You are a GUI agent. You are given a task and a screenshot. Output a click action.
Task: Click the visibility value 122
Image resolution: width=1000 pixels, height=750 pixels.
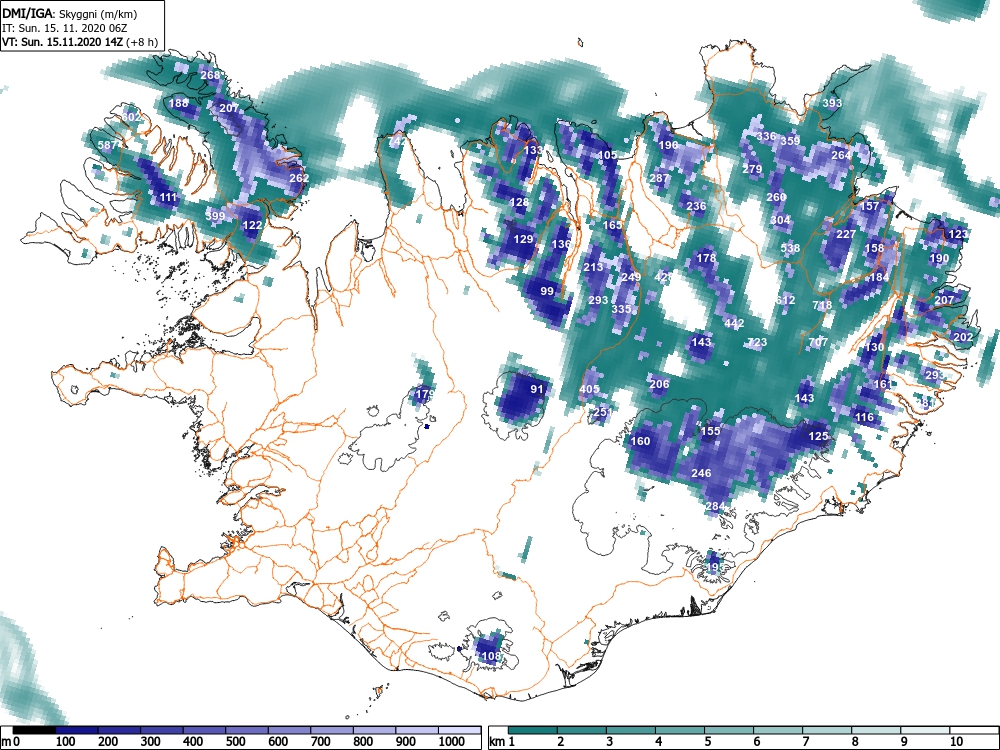252,224
